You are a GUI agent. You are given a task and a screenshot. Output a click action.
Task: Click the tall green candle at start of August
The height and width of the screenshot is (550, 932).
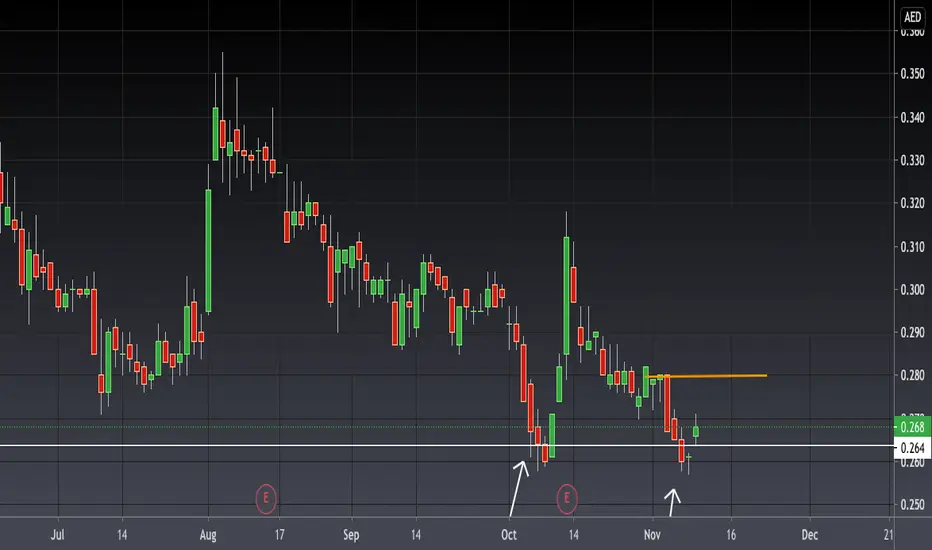[209, 250]
